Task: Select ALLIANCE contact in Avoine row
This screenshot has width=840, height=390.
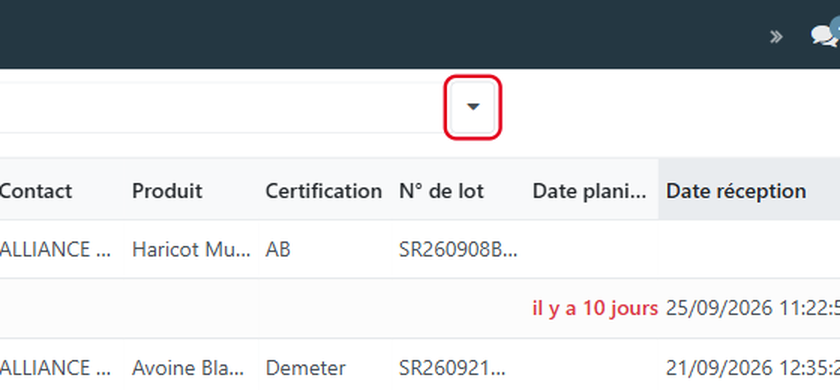Action: (x=55, y=368)
